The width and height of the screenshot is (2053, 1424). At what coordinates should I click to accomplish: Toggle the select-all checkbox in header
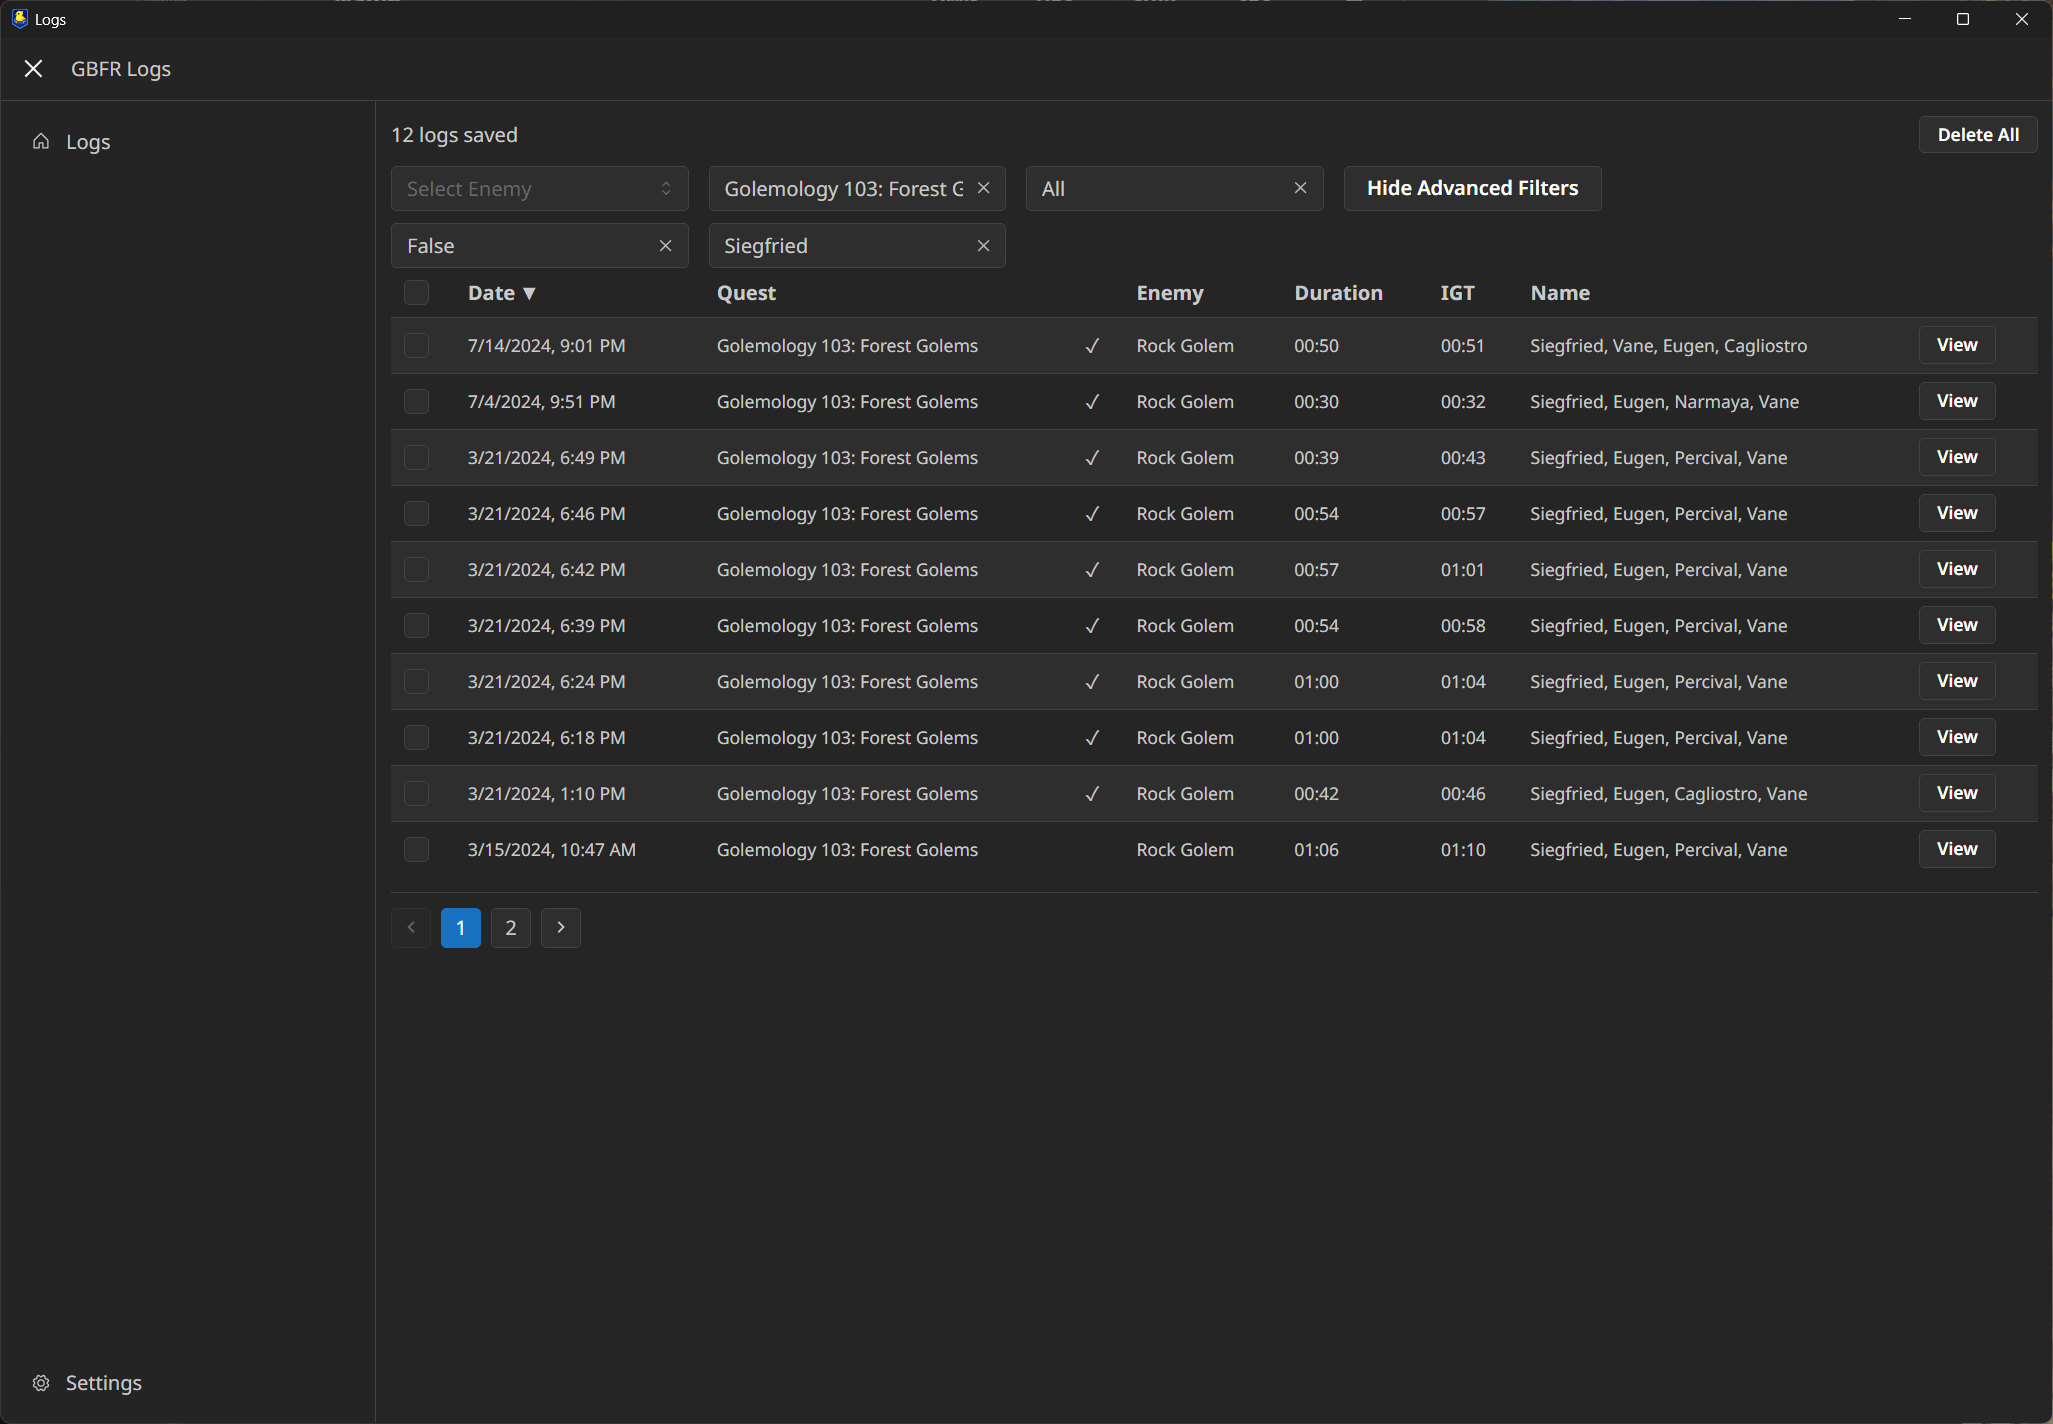coord(416,293)
